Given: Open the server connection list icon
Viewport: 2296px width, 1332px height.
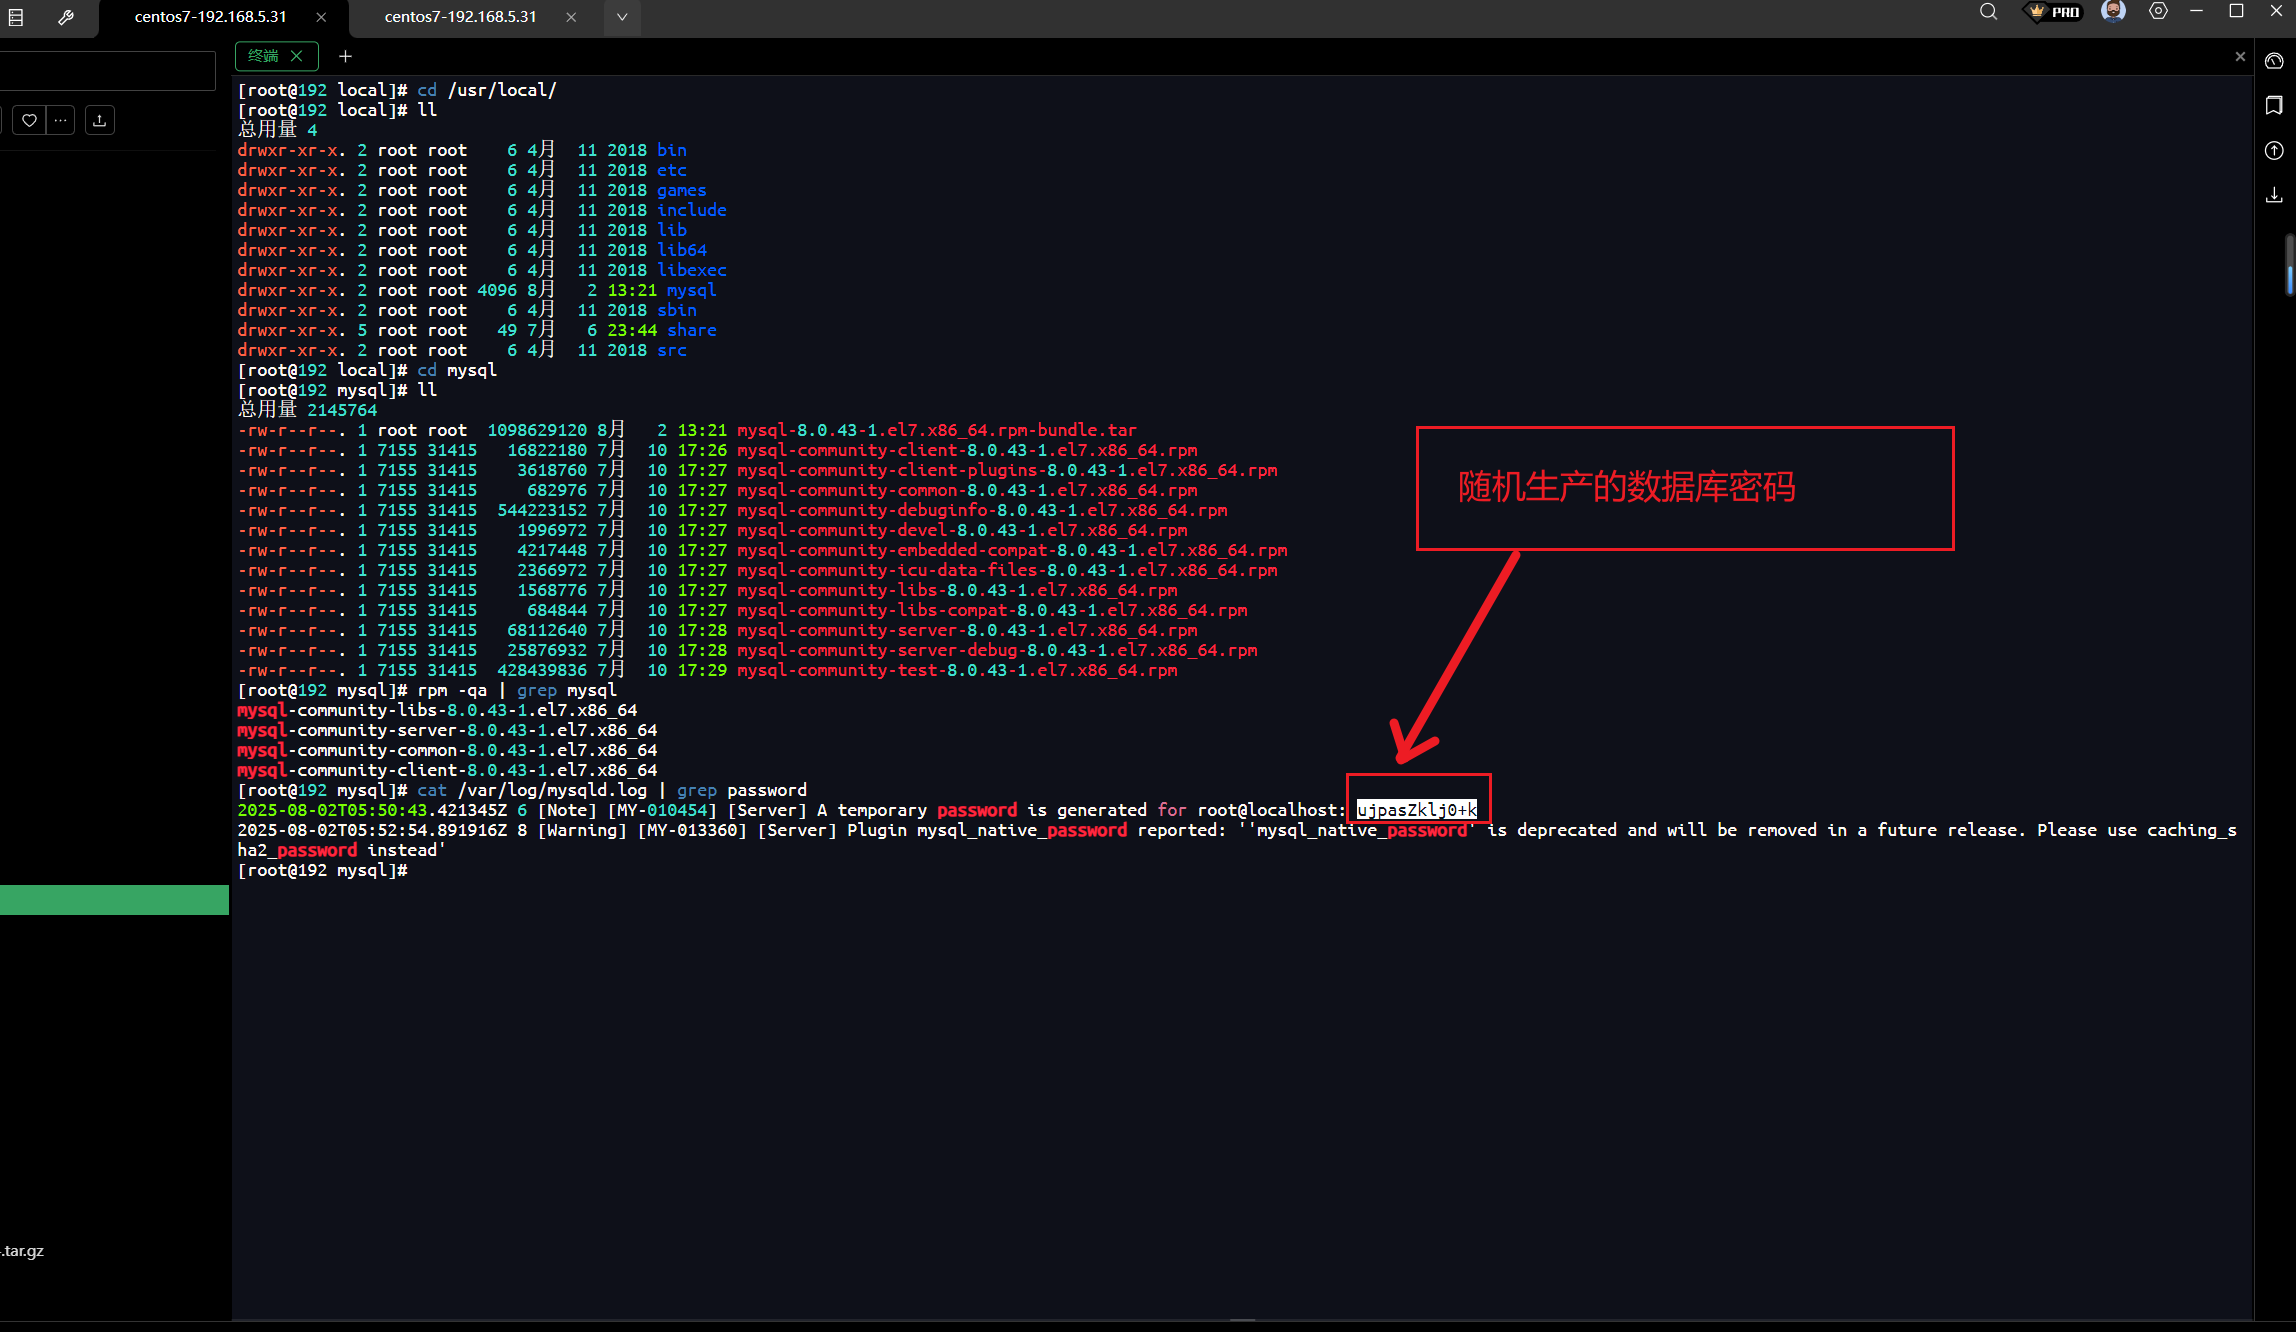Looking at the screenshot, I should (x=16, y=17).
